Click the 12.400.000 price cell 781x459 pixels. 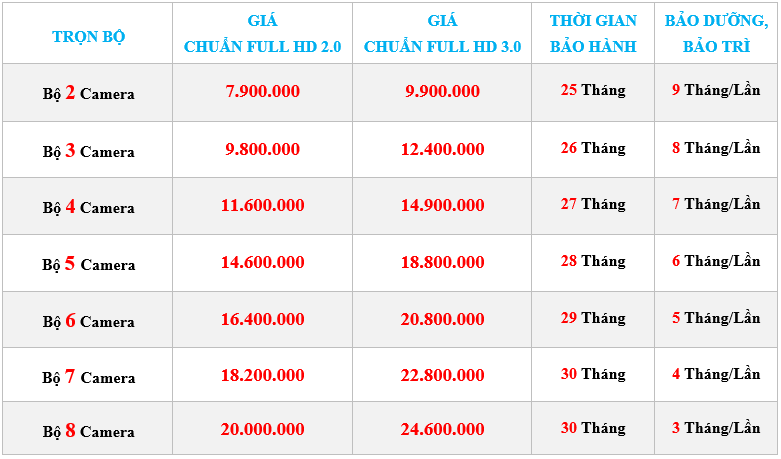(442, 149)
